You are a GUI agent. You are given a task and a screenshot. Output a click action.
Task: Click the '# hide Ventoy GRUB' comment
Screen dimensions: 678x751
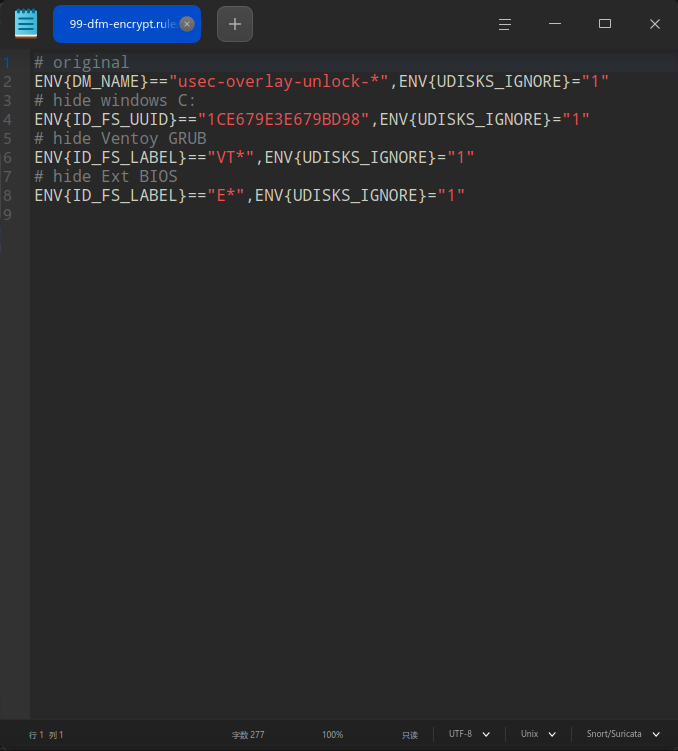(120, 138)
